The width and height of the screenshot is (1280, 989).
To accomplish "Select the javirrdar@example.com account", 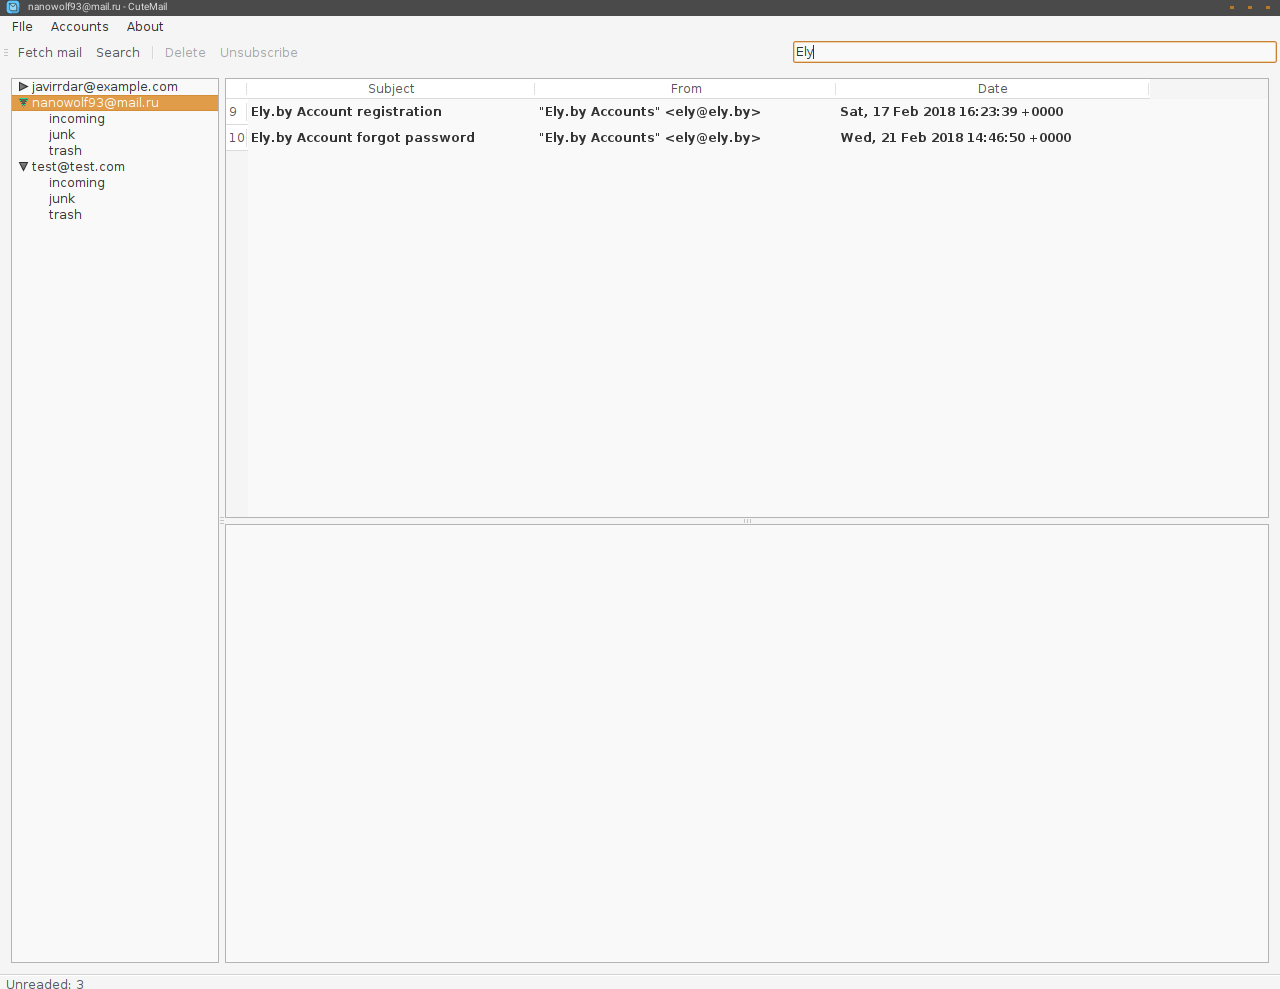I will pyautogui.click(x=105, y=87).
